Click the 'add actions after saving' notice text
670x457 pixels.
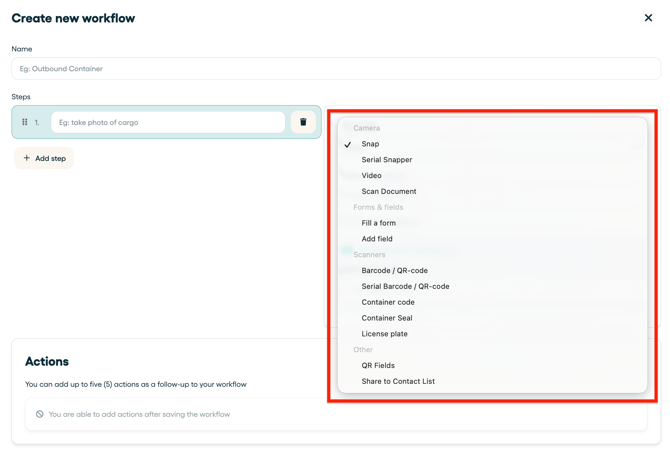coord(139,414)
